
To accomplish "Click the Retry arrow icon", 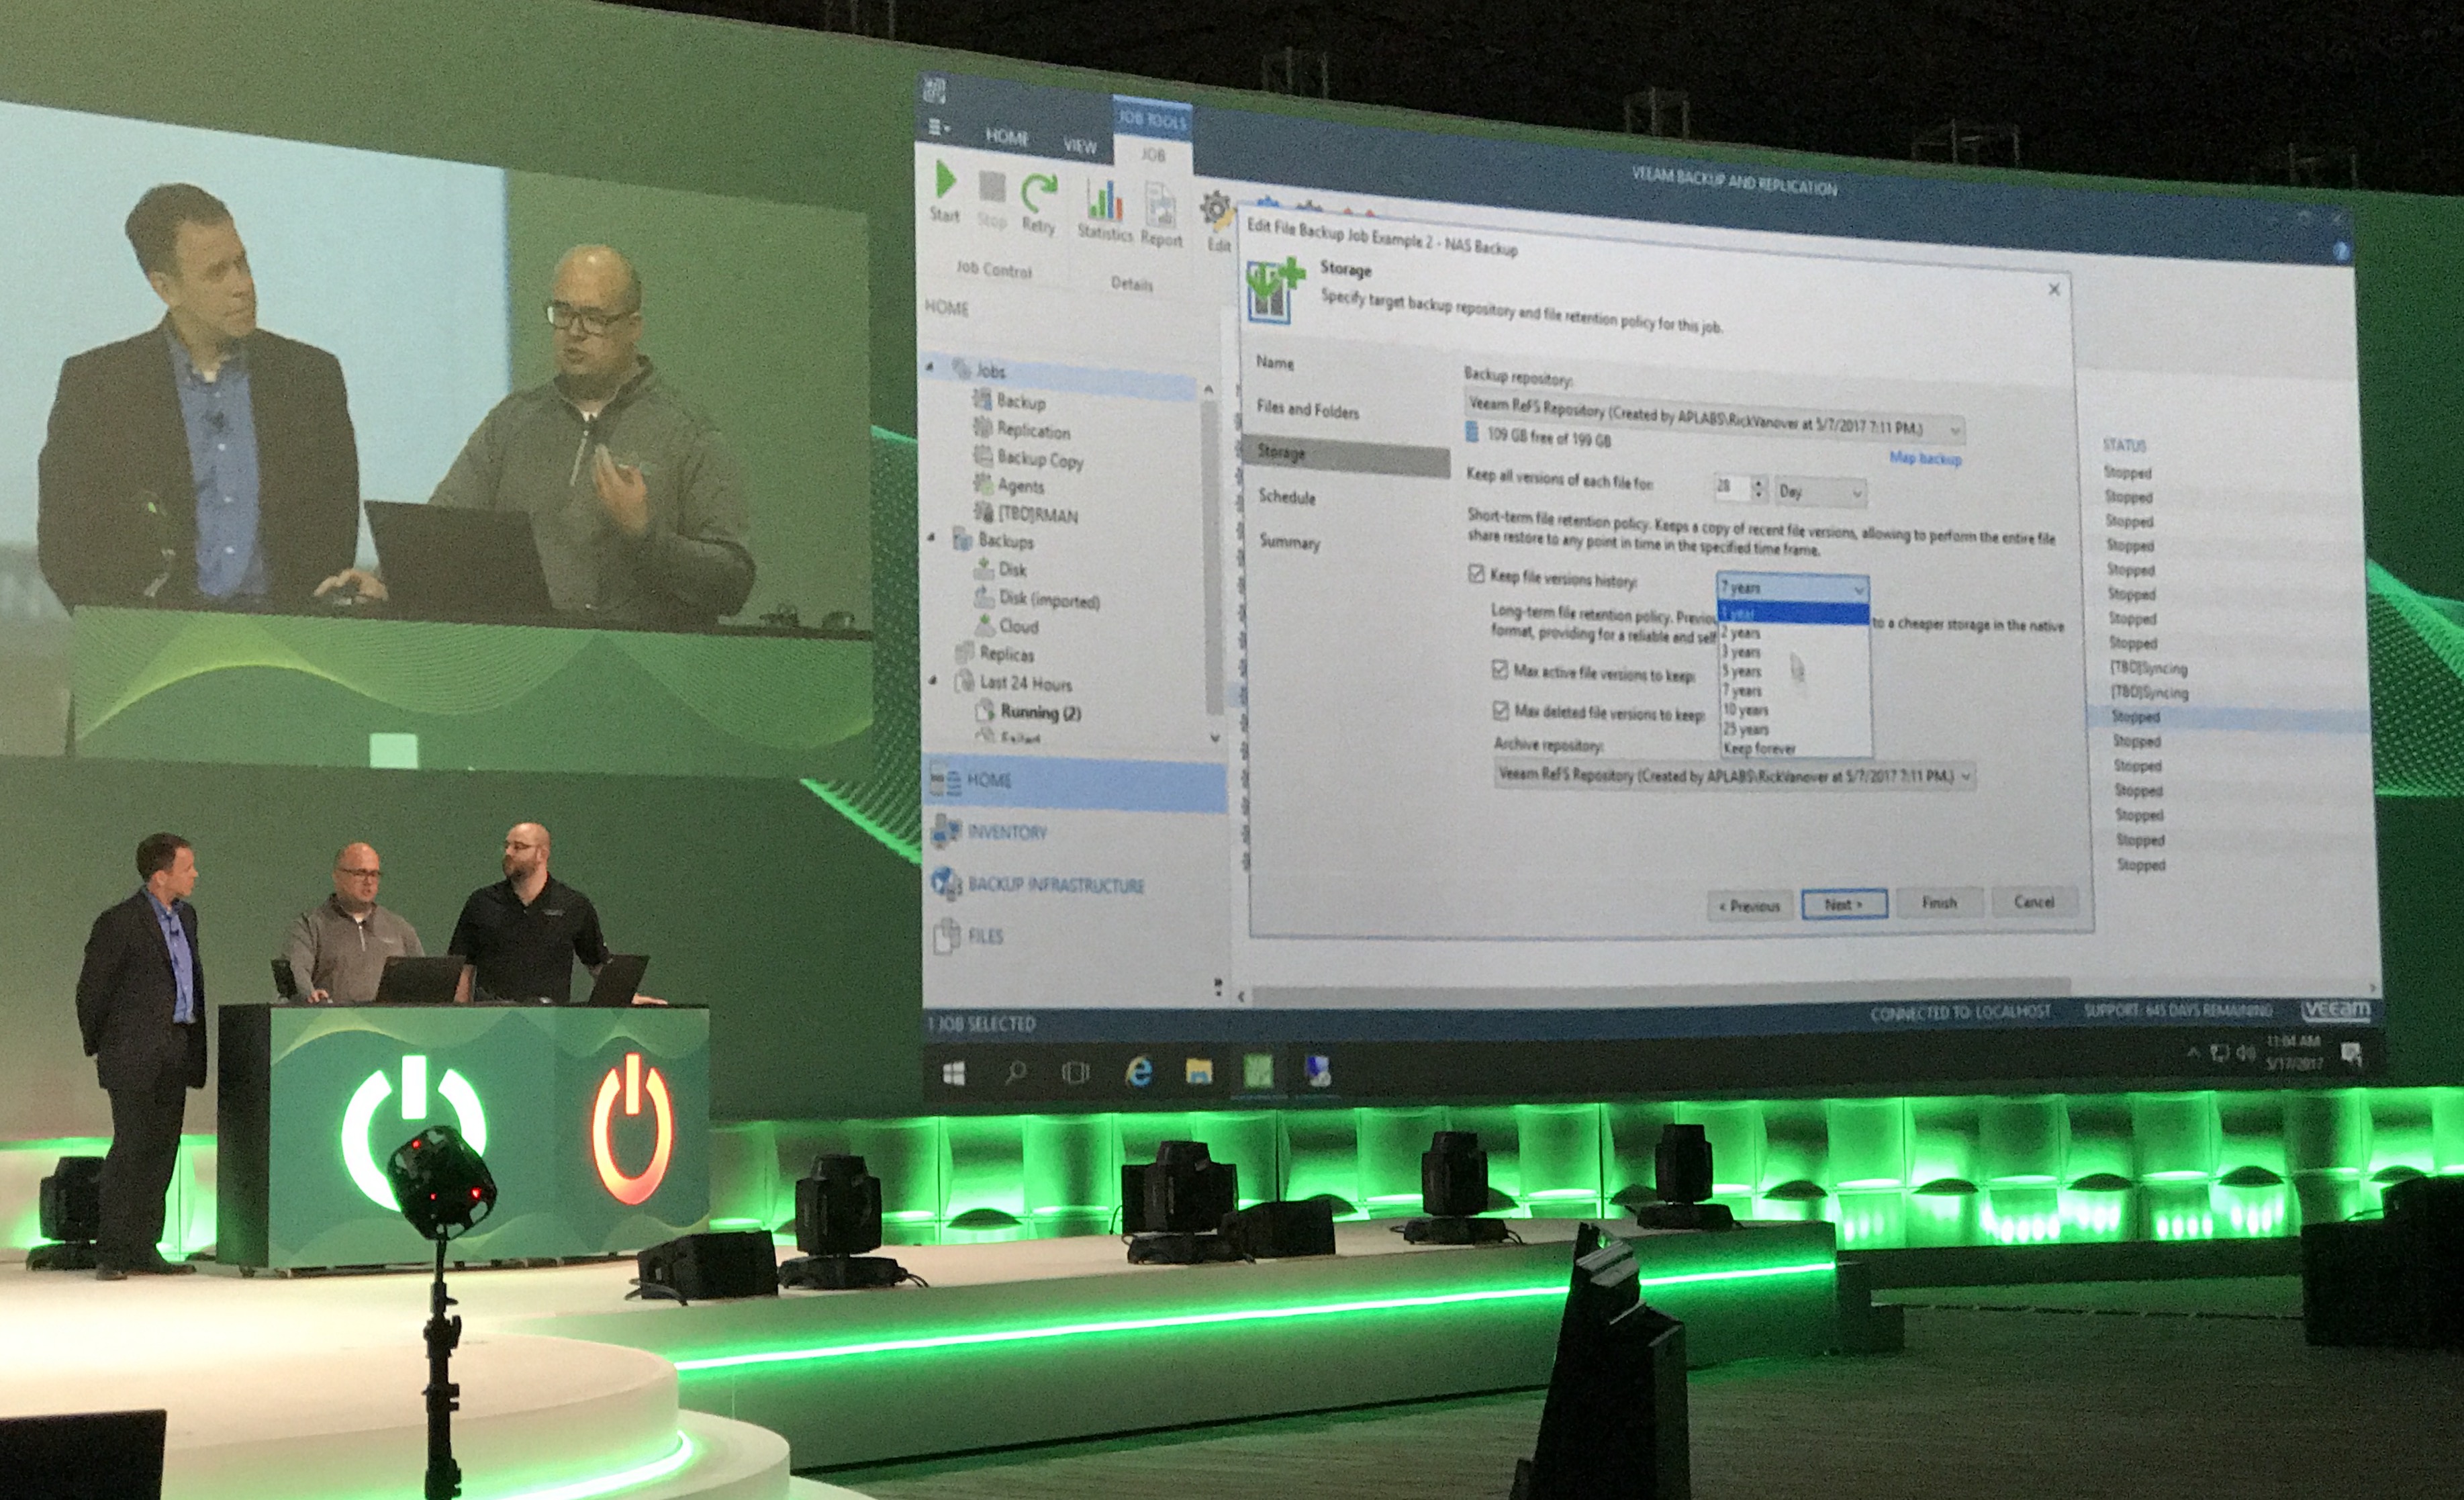I will [x=1039, y=192].
